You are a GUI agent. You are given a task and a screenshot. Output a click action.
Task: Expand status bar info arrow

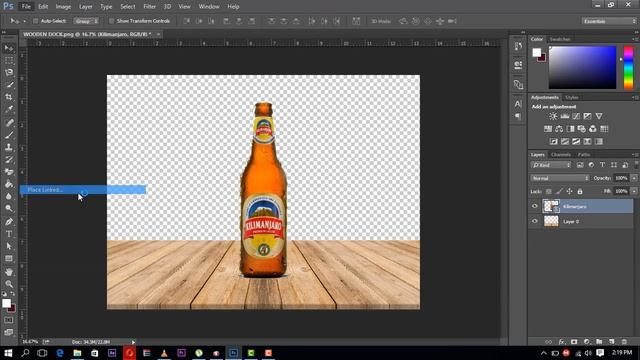click(x=133, y=342)
